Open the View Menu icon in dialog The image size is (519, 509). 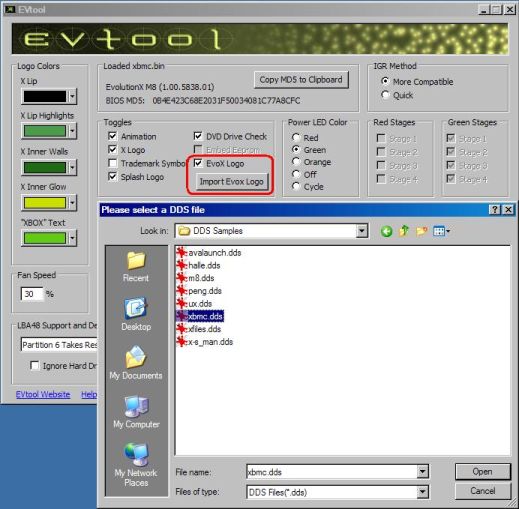[441, 231]
